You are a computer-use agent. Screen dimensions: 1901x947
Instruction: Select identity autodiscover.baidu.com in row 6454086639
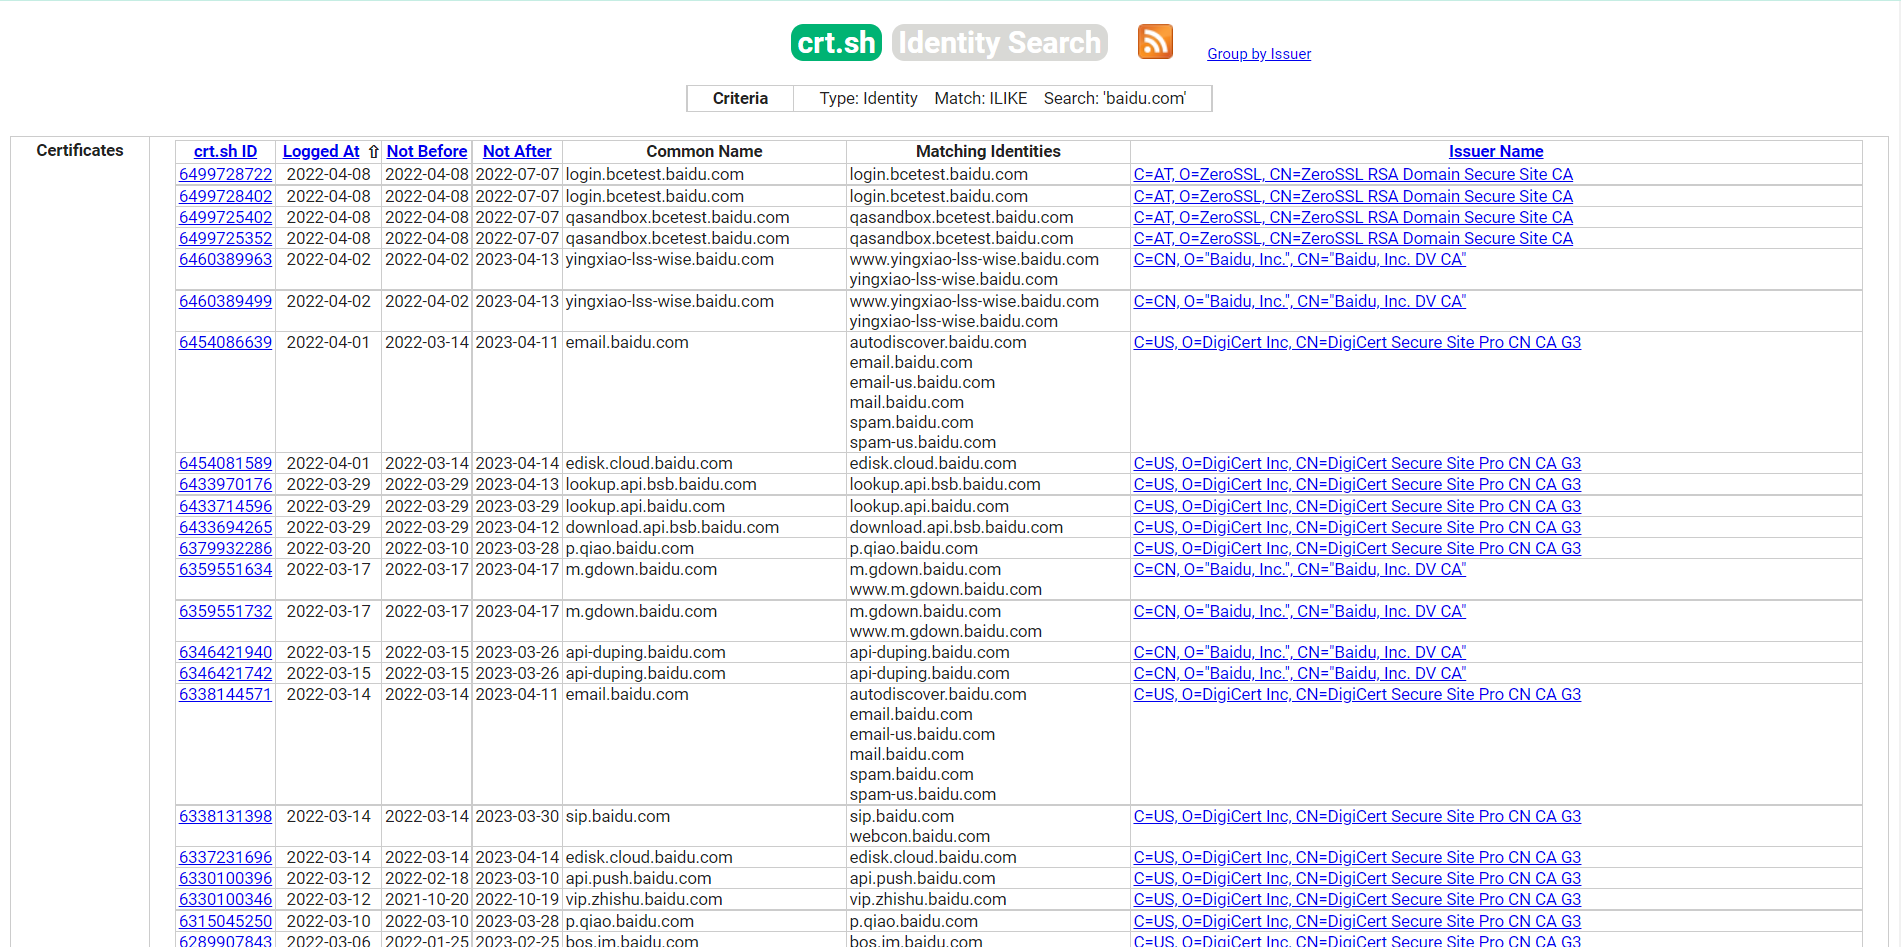coord(938,342)
